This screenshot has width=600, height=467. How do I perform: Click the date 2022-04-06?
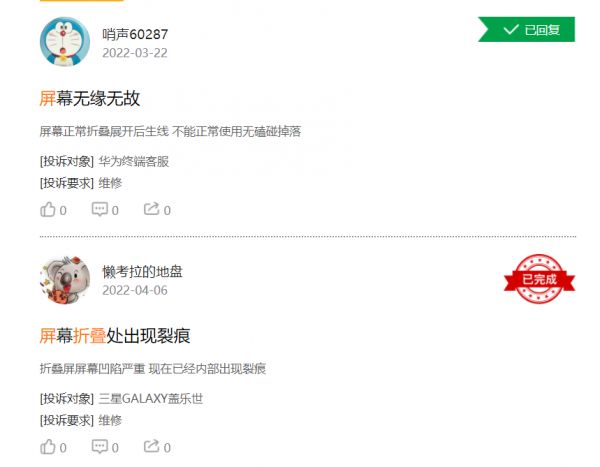point(135,291)
